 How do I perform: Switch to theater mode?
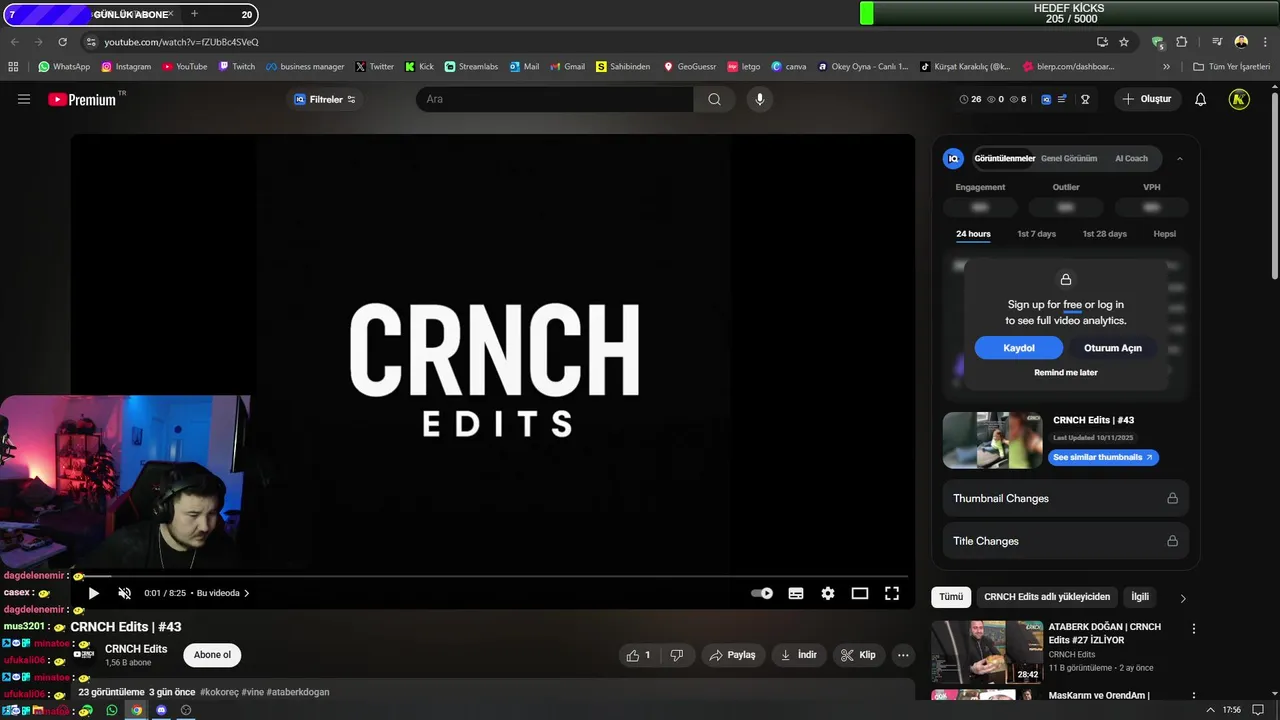[860, 593]
